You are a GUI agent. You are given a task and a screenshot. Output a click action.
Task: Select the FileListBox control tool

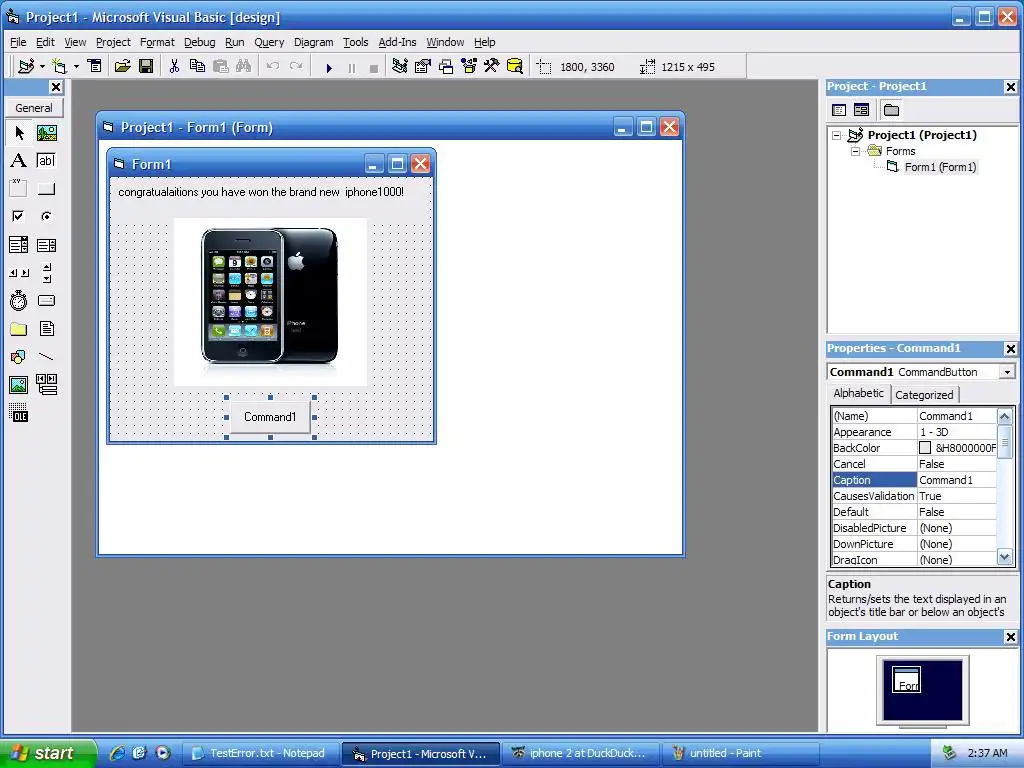tap(46, 328)
